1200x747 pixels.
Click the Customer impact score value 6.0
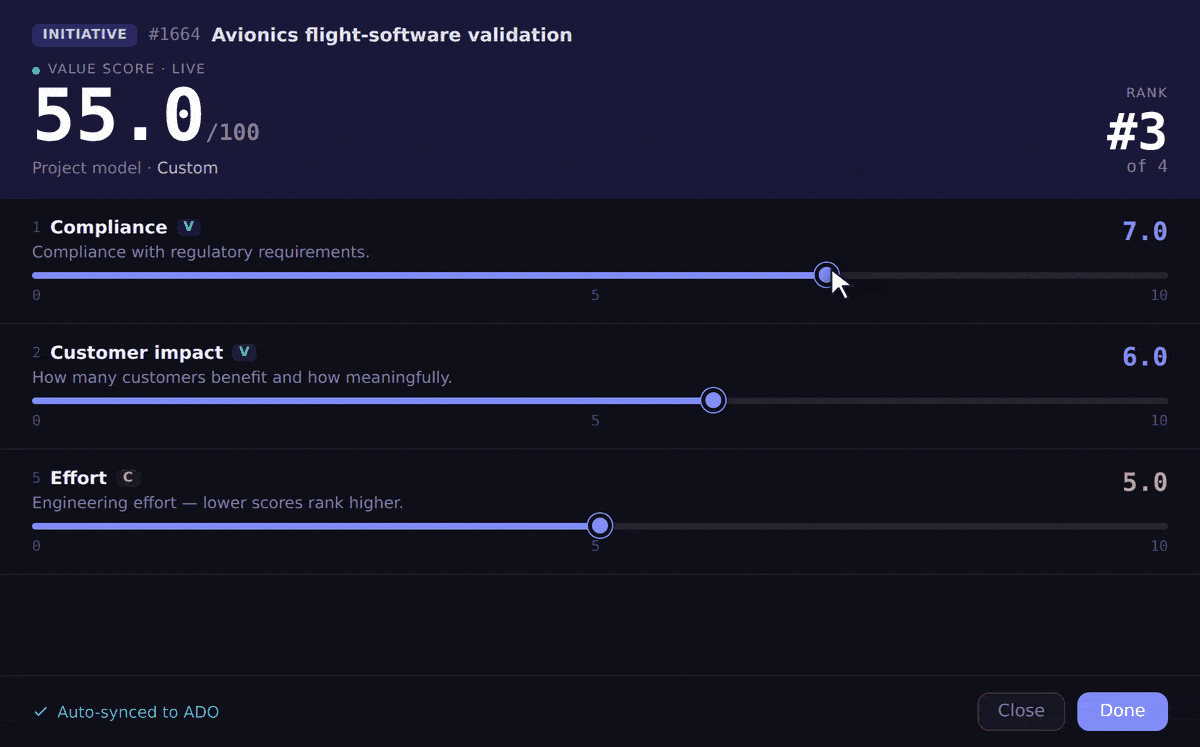pyautogui.click(x=1145, y=357)
